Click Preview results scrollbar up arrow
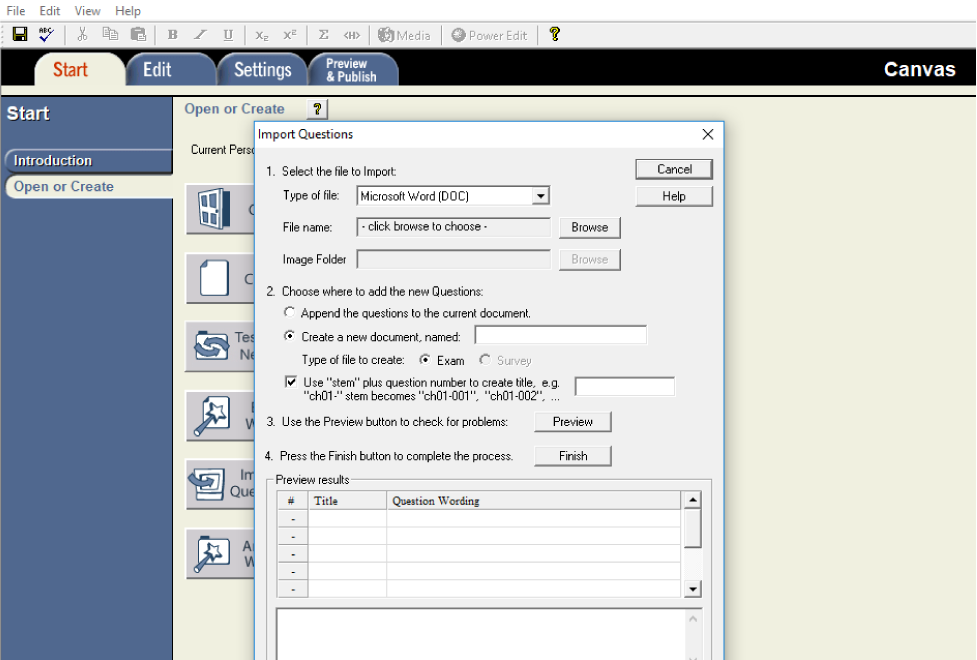 (x=692, y=500)
